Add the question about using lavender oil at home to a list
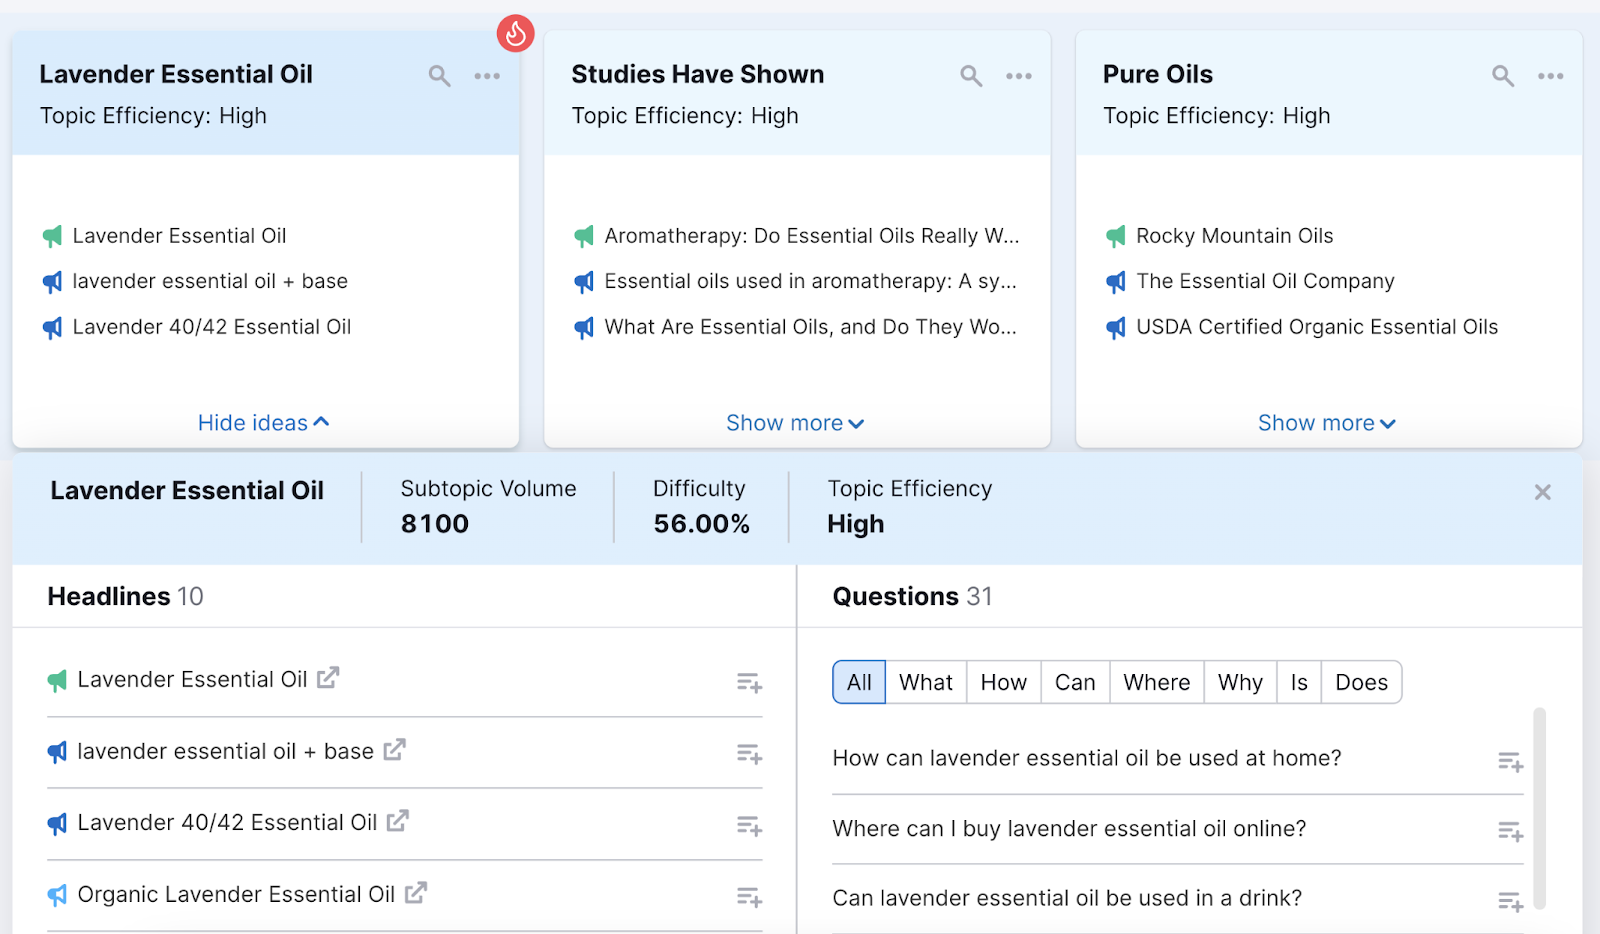Screen dimensions: 1600x934 [1511, 760]
